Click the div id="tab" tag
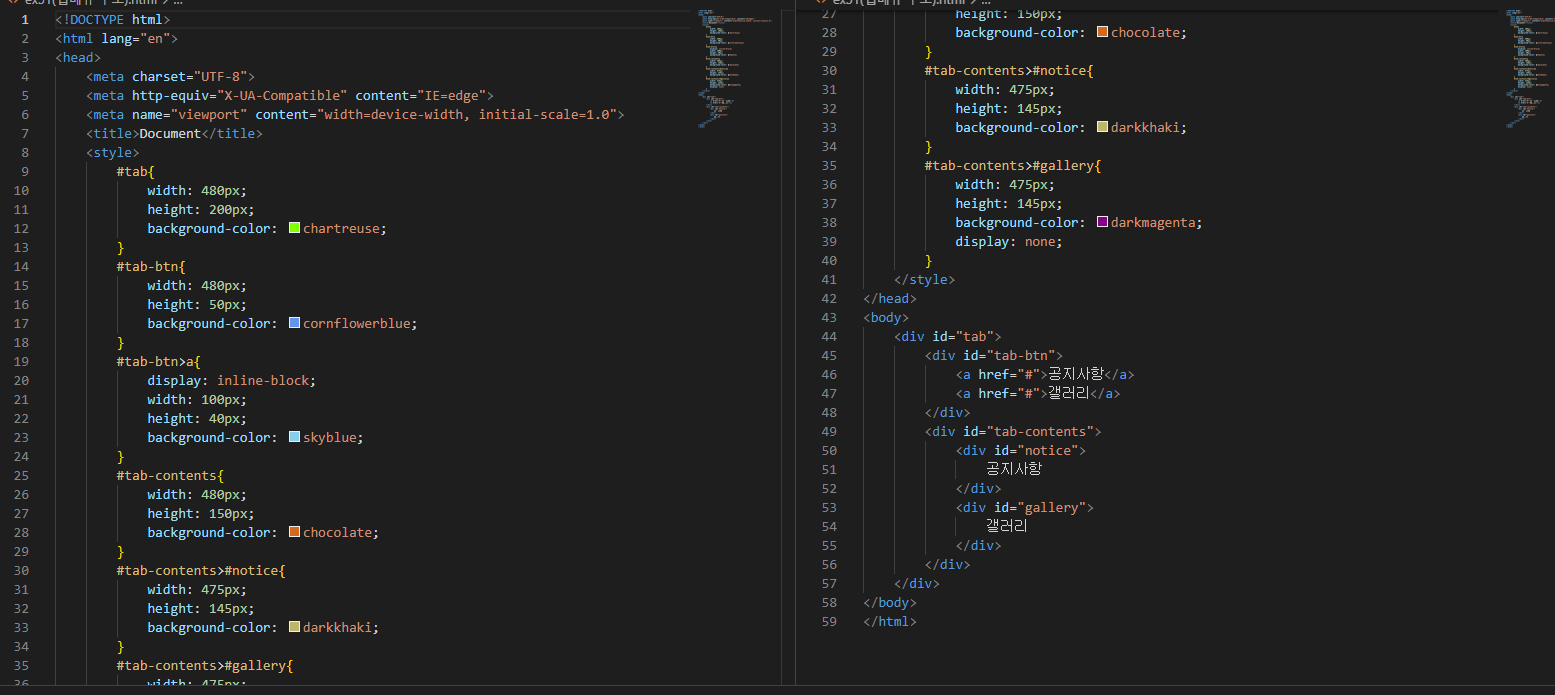 (x=948, y=336)
